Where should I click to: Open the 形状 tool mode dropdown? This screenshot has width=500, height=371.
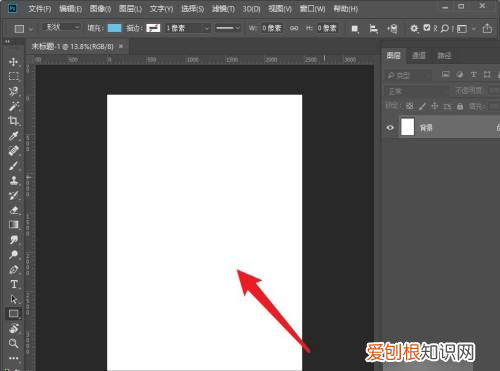pyautogui.click(x=61, y=28)
